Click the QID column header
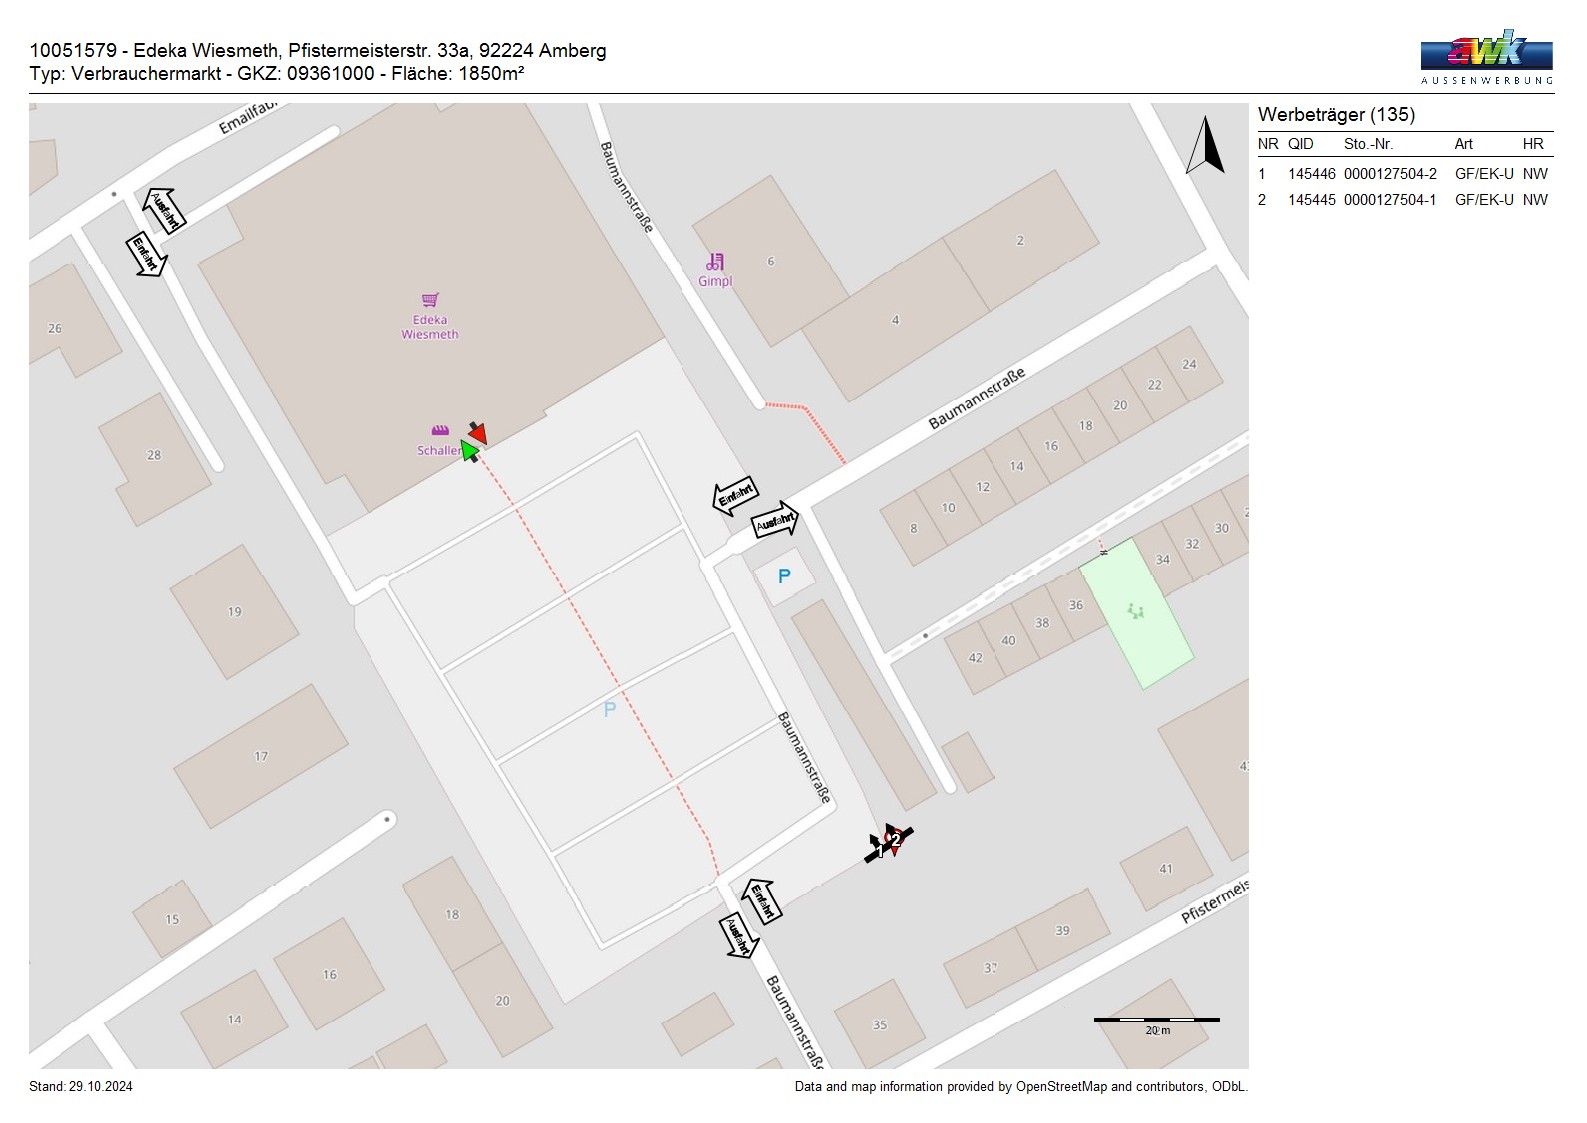The width and height of the screenshot is (1587, 1123). pyautogui.click(x=1300, y=144)
